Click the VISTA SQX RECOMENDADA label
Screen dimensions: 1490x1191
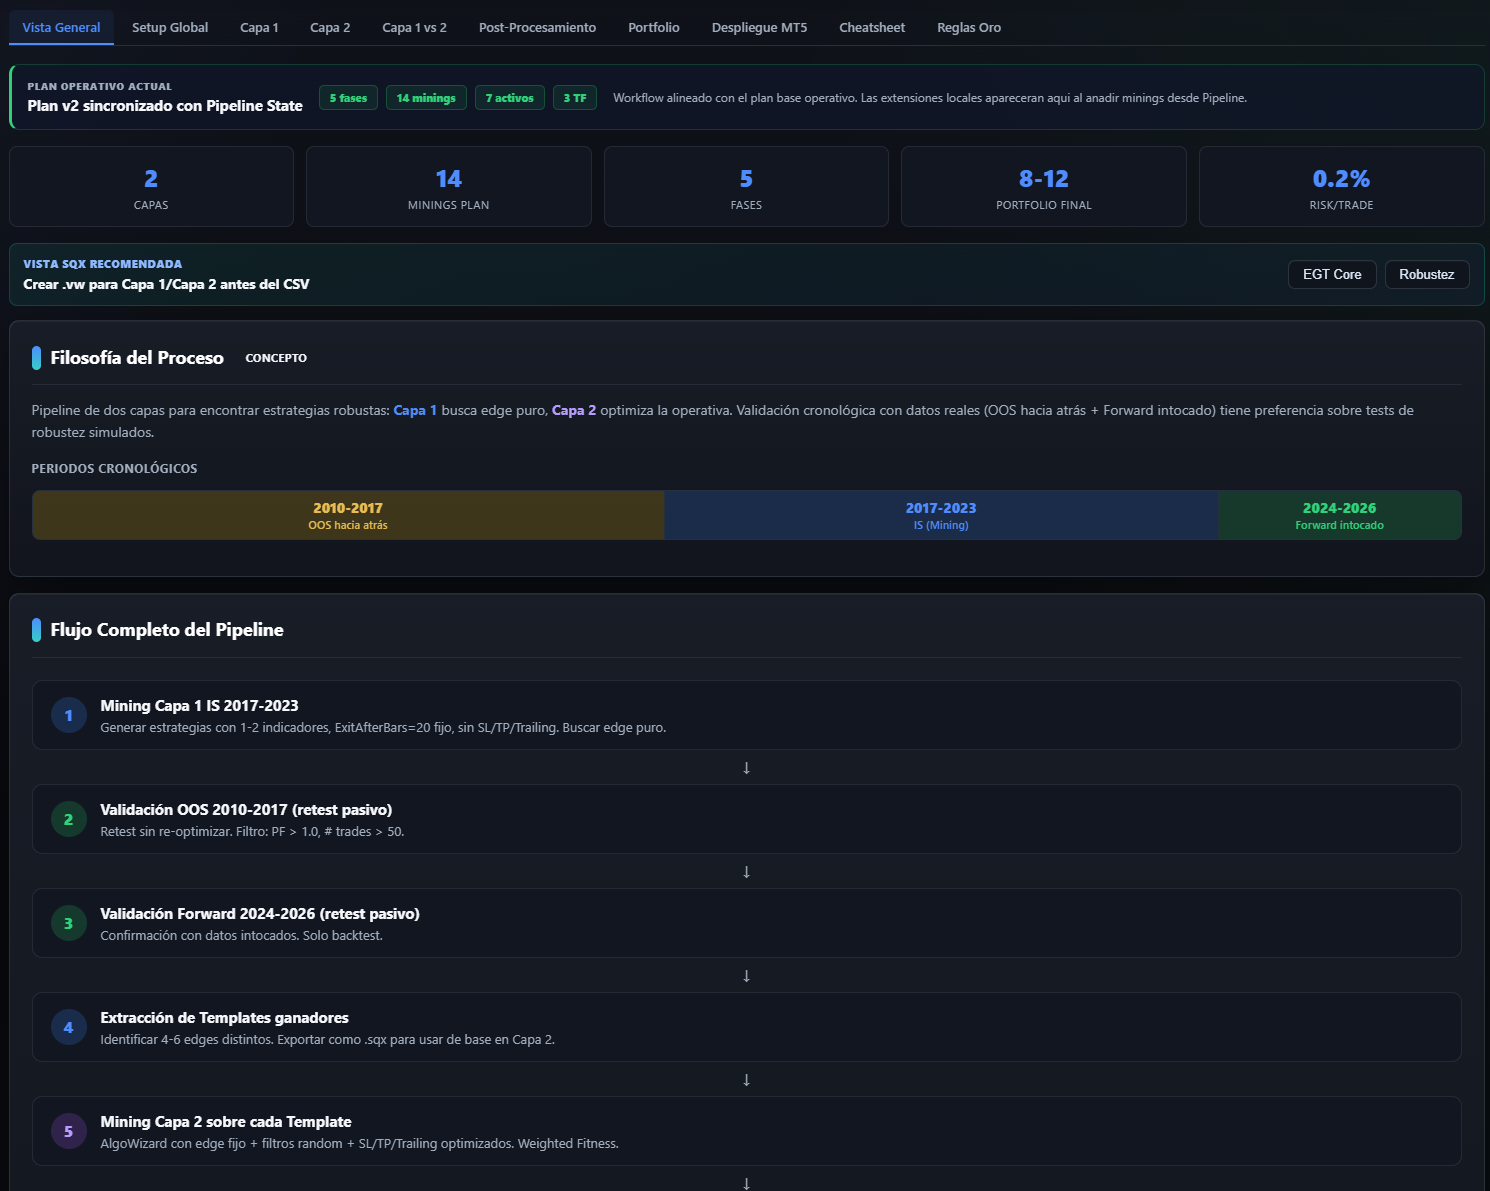[x=103, y=264]
